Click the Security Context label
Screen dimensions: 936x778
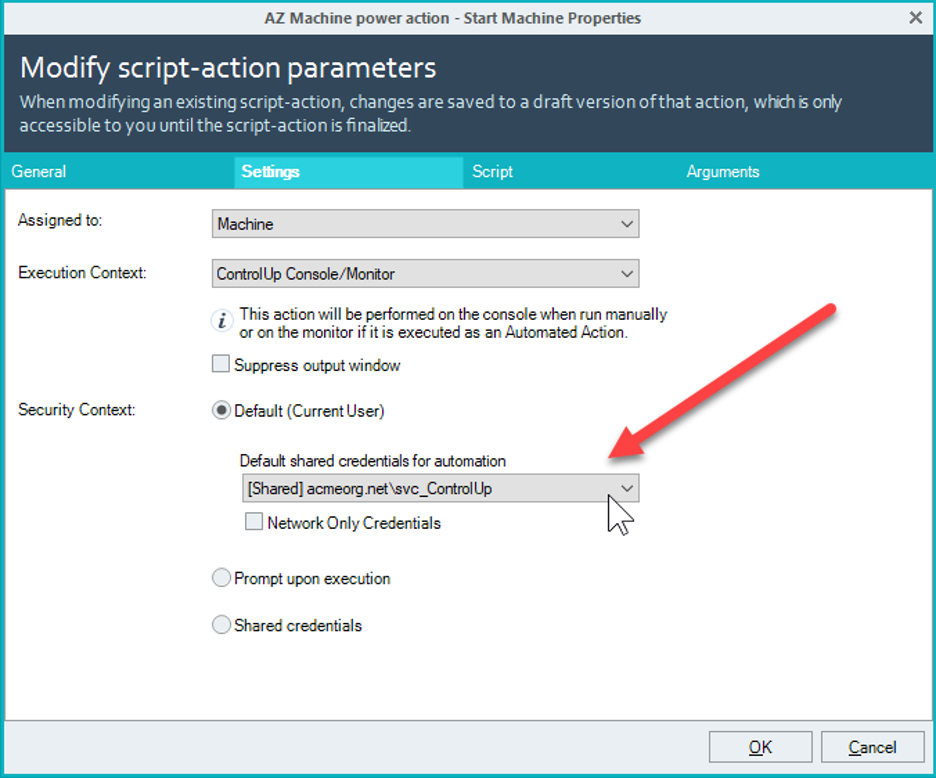coord(76,410)
